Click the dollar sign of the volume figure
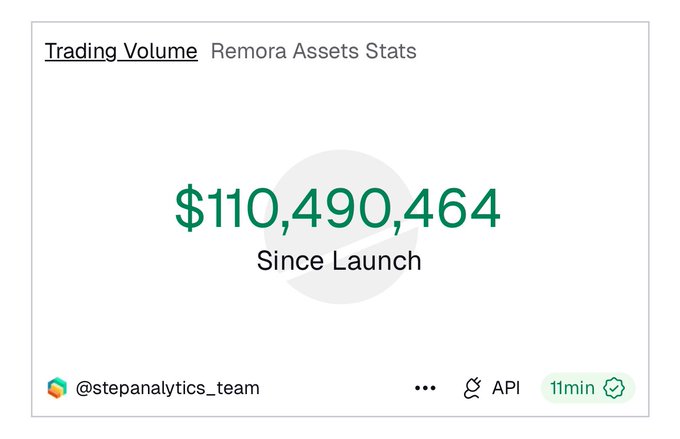 pyautogui.click(x=188, y=210)
